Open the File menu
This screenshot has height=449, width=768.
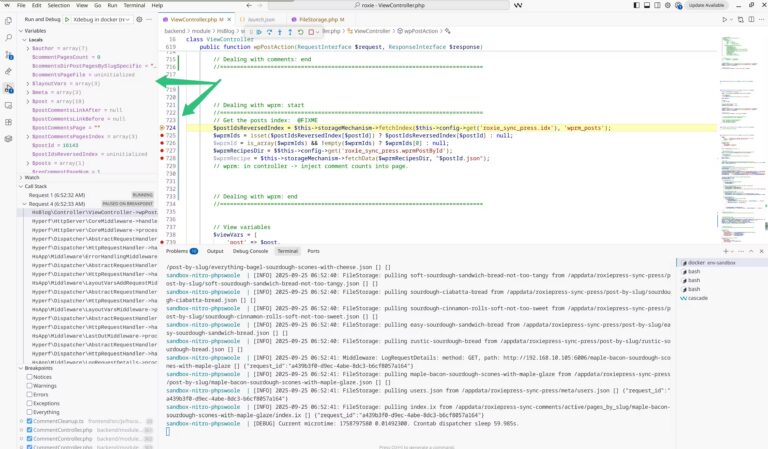coord(21,5)
